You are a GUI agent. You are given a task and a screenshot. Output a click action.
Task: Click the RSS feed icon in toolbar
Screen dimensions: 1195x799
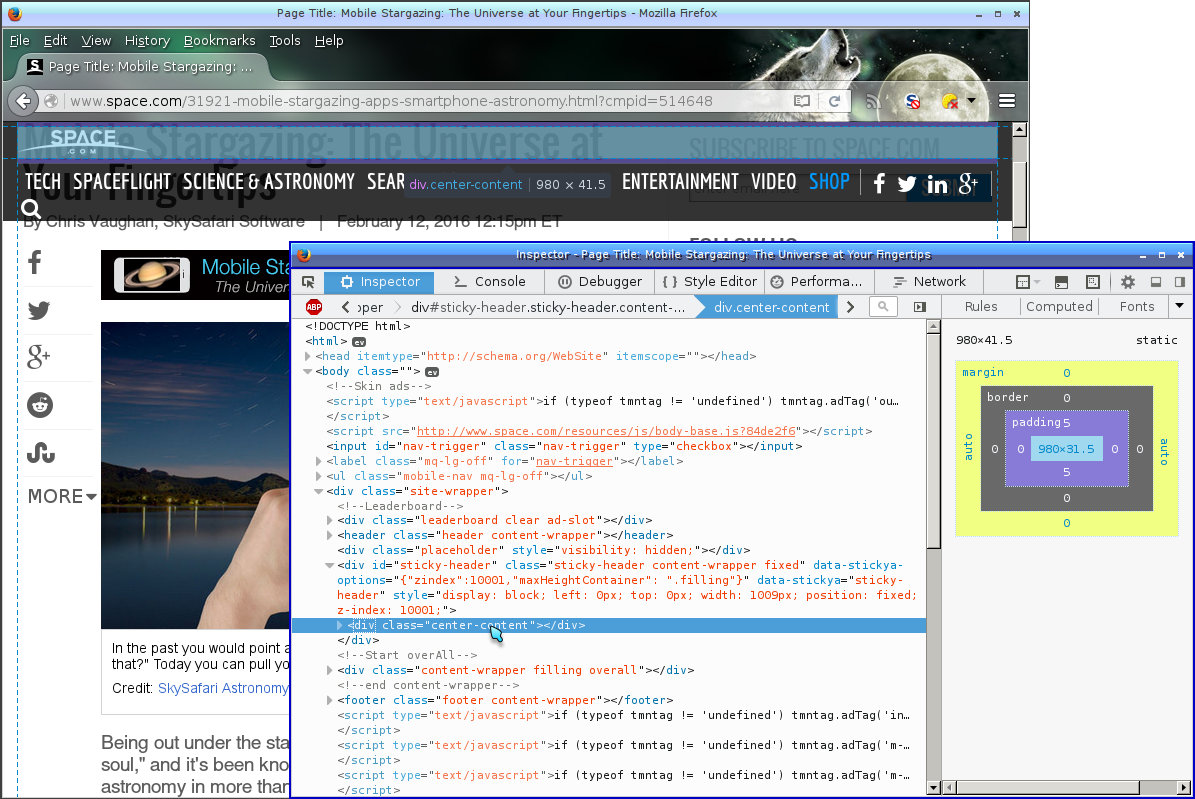click(873, 101)
